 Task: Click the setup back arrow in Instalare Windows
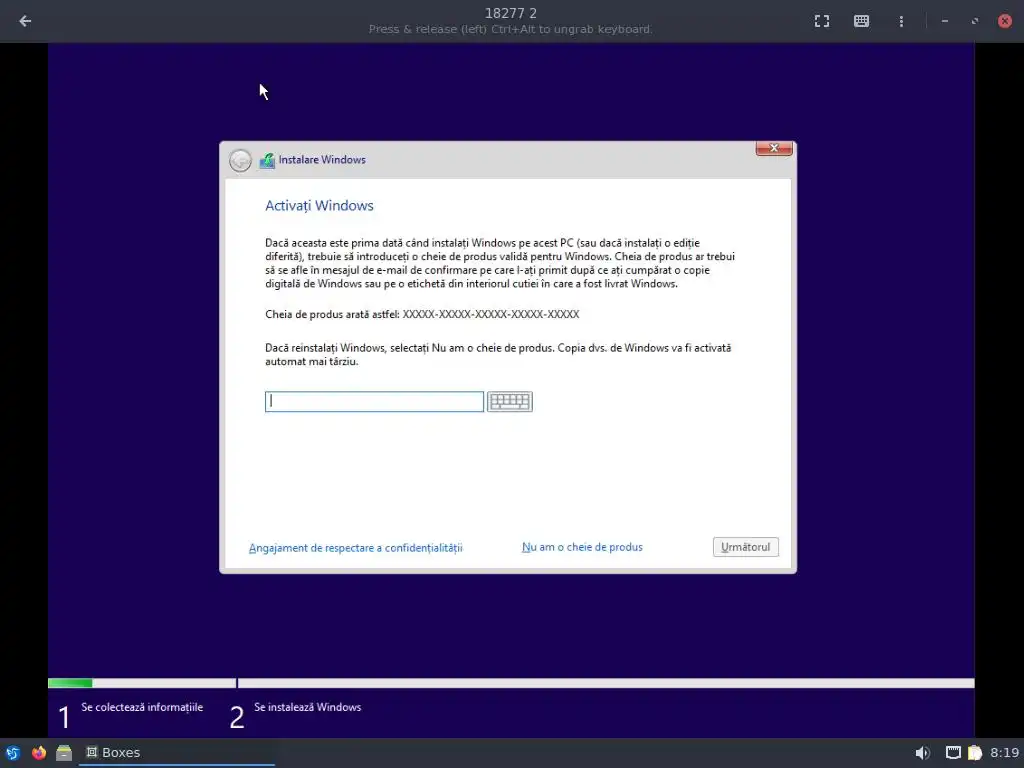[240, 160]
